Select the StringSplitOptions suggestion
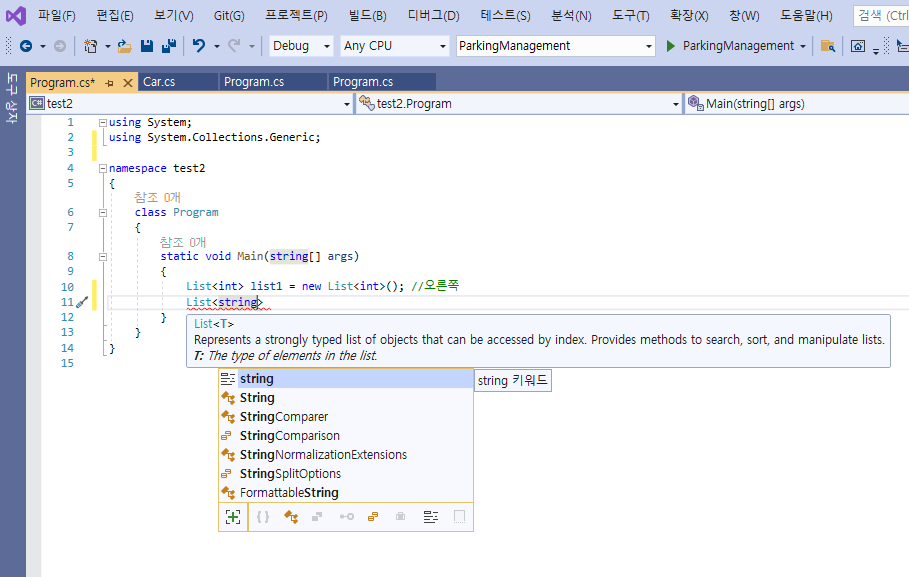The image size is (909, 577). pos(346,474)
